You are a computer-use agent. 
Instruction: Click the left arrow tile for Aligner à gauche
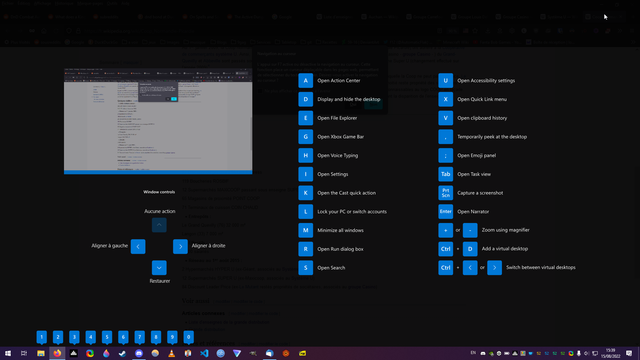[138, 246]
